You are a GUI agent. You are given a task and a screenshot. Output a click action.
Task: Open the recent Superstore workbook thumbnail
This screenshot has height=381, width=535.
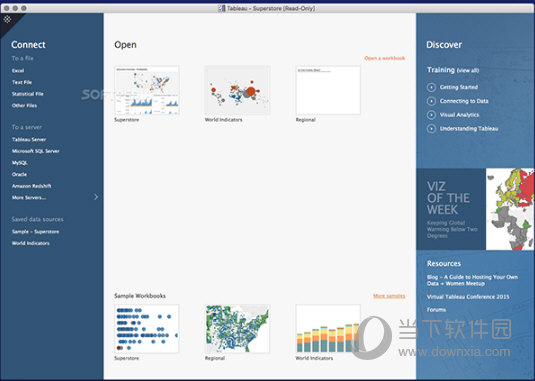click(x=147, y=90)
